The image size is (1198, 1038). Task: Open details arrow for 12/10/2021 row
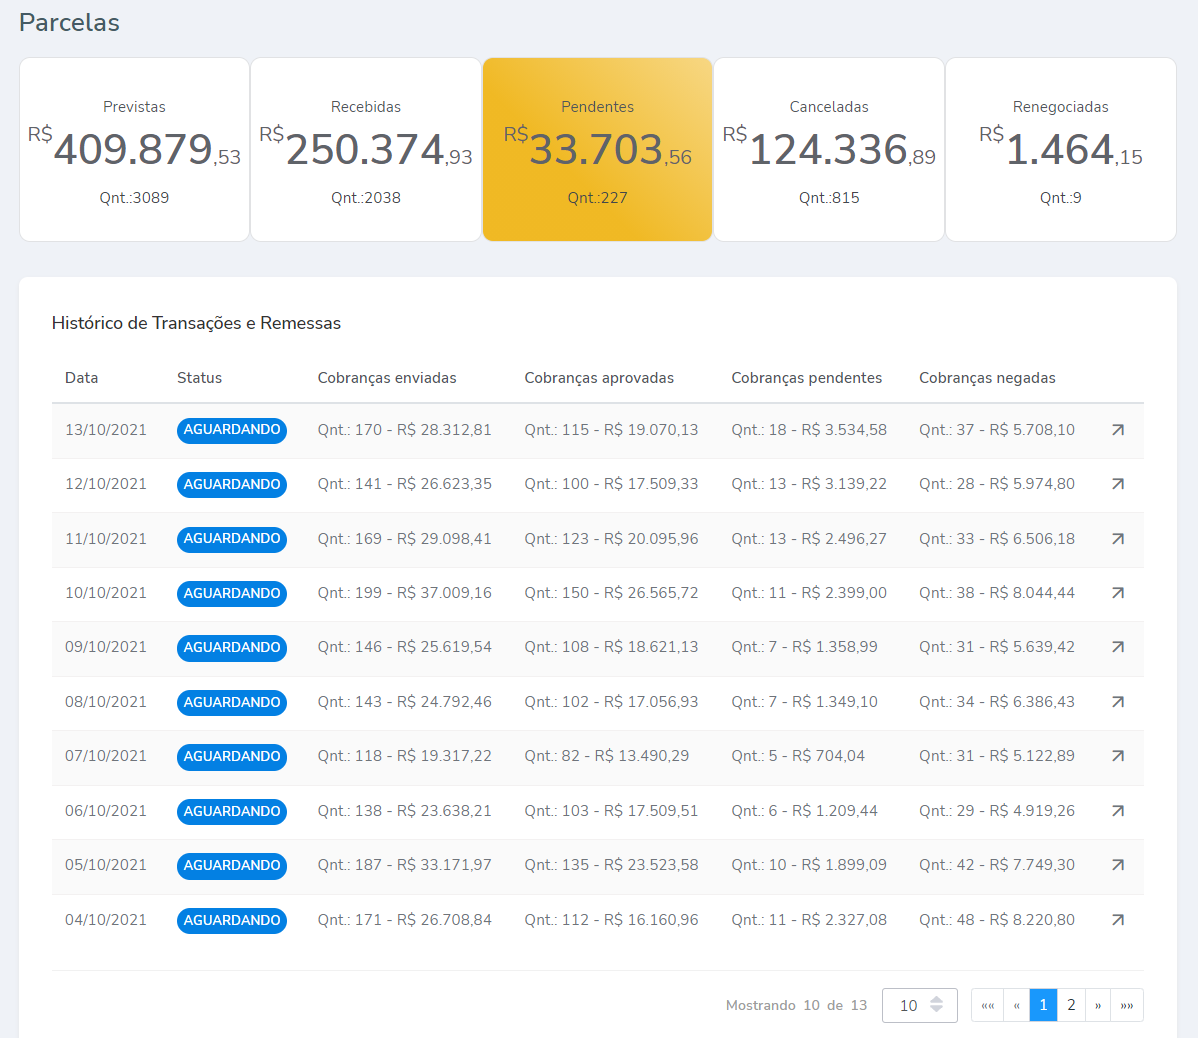(x=1117, y=484)
